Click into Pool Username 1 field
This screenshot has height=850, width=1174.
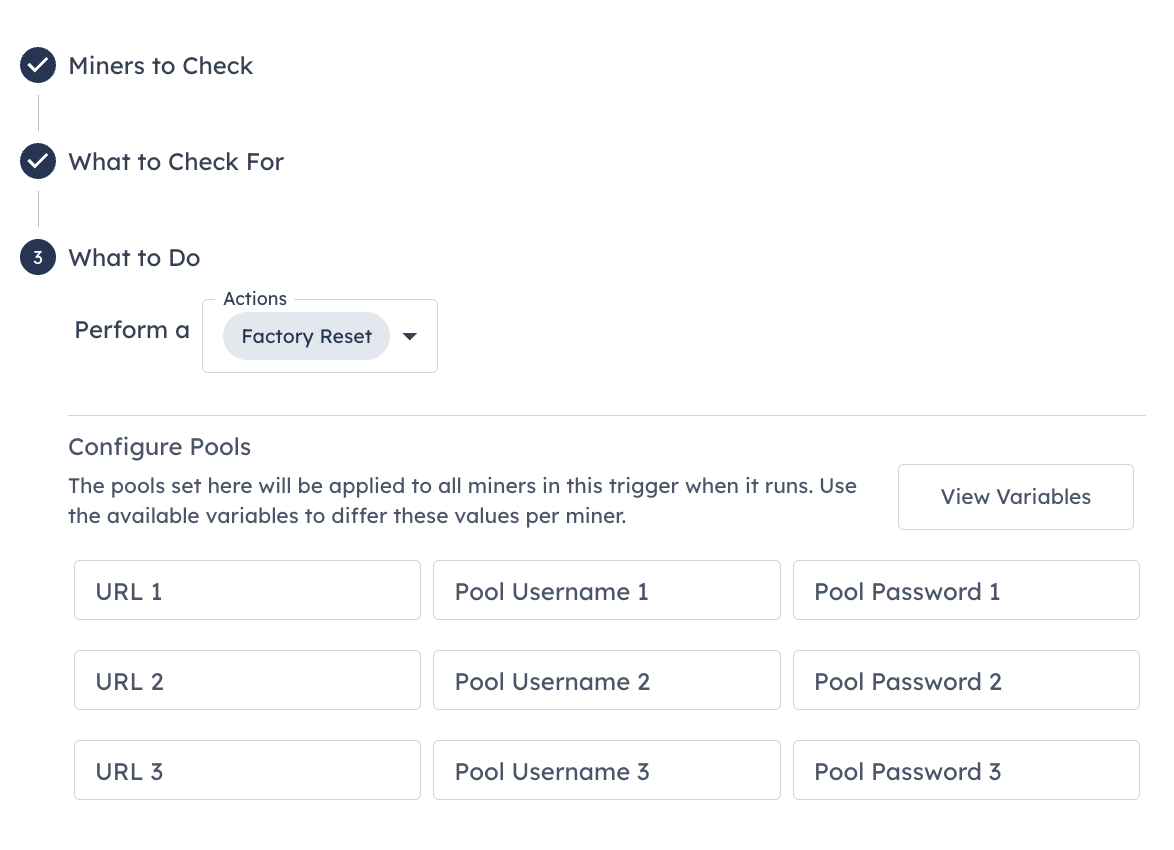(606, 590)
